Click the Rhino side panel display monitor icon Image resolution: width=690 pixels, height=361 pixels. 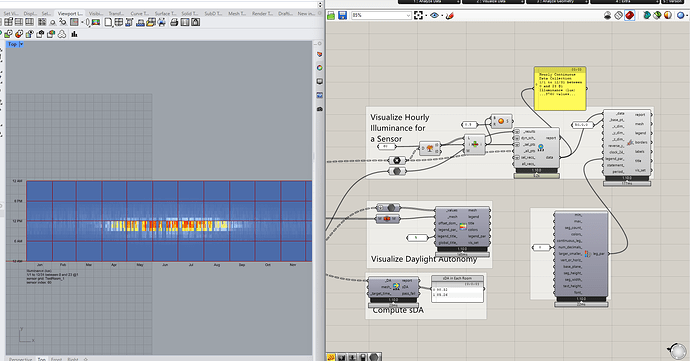(x=319, y=81)
